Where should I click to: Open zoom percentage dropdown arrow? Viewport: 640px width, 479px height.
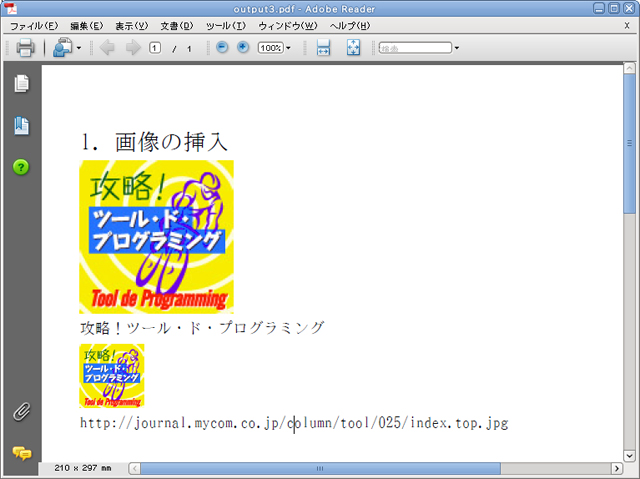tap(289, 48)
